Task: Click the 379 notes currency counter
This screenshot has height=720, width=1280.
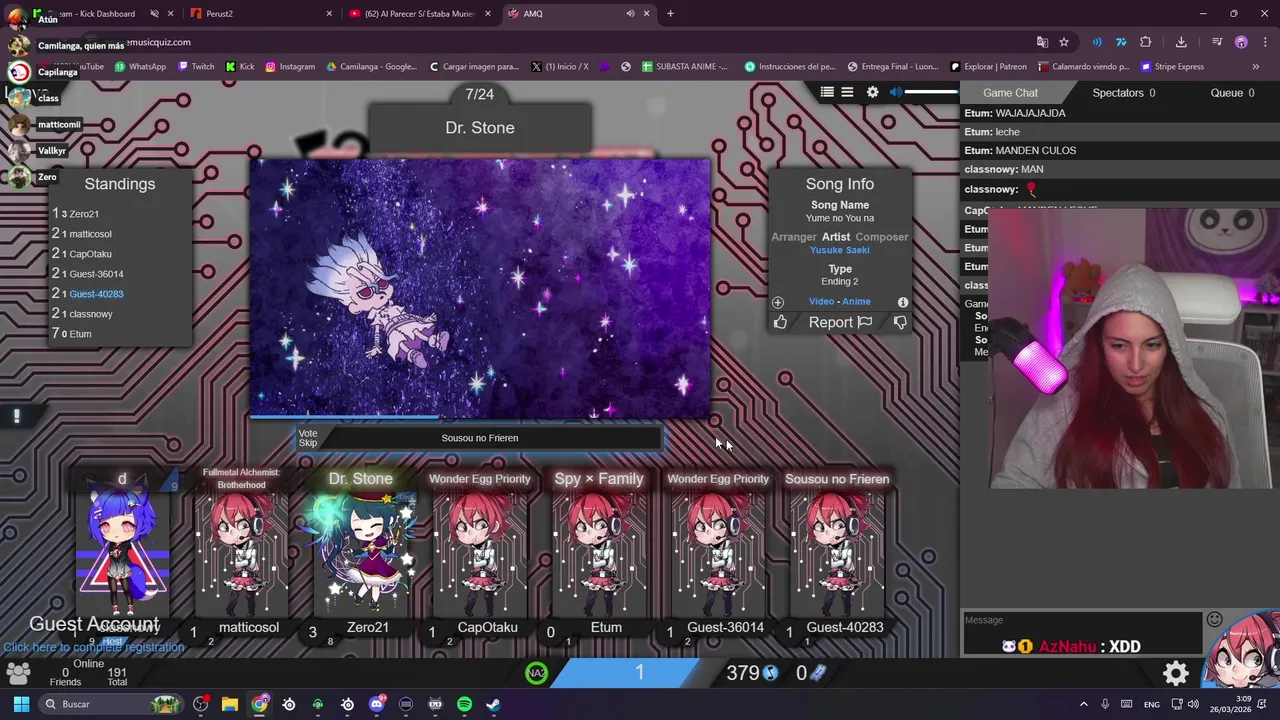Action: [752, 673]
